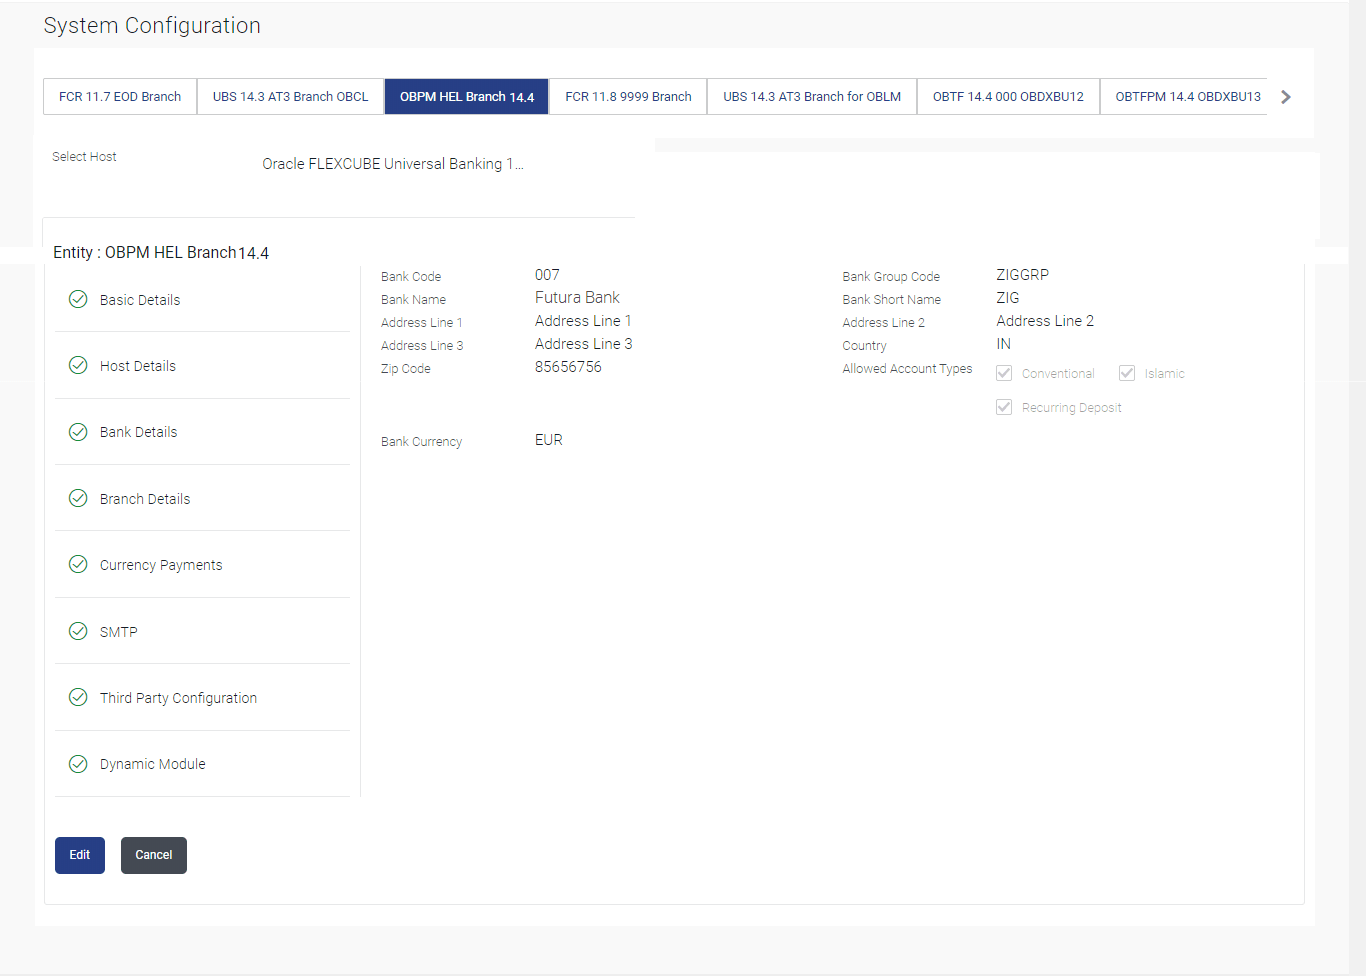Click the bank short name value ZIG
The image size is (1366, 976).
pos(1008,298)
